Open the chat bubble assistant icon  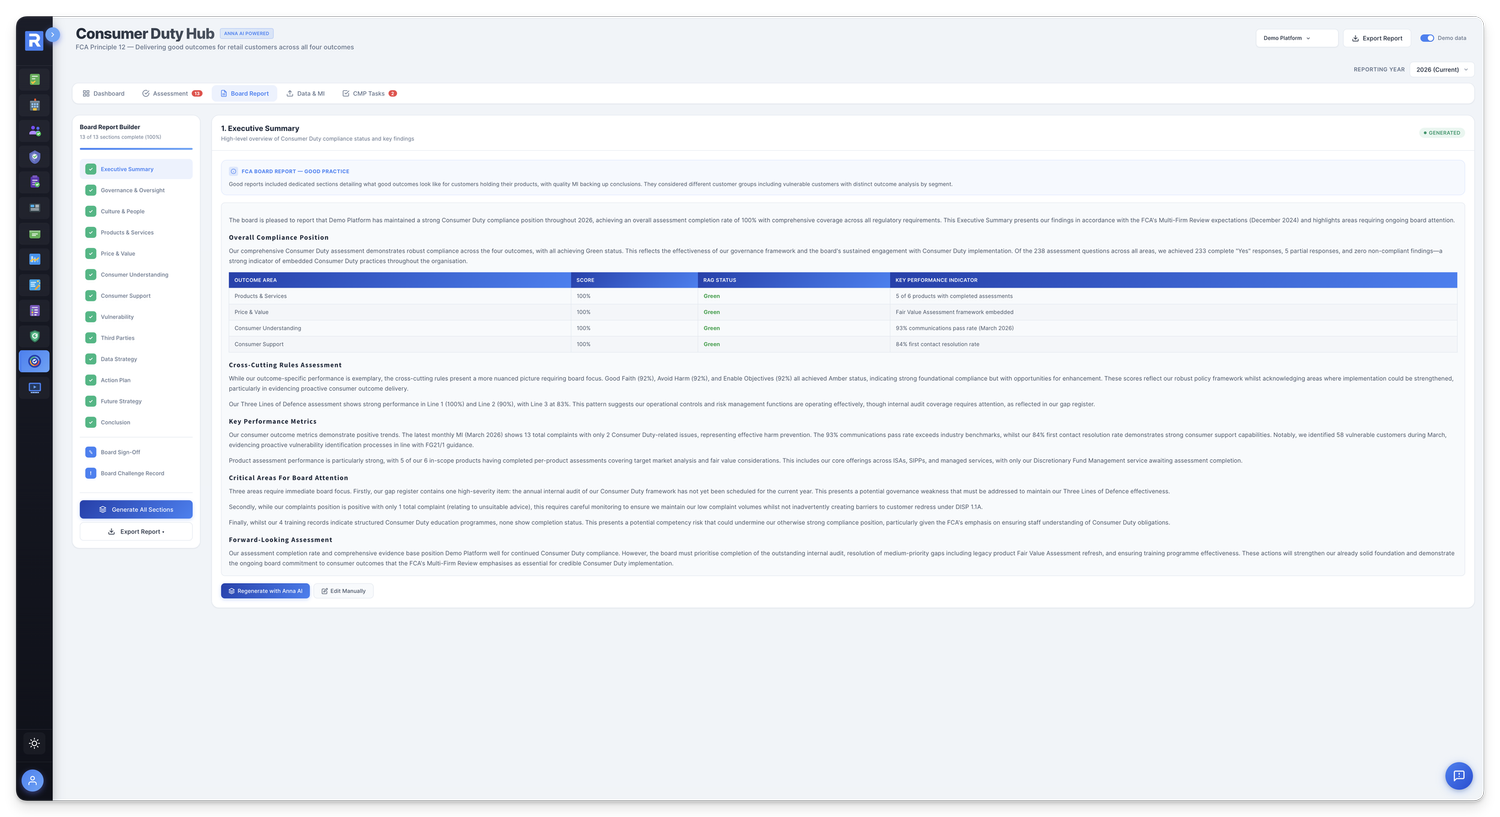[x=1459, y=776]
